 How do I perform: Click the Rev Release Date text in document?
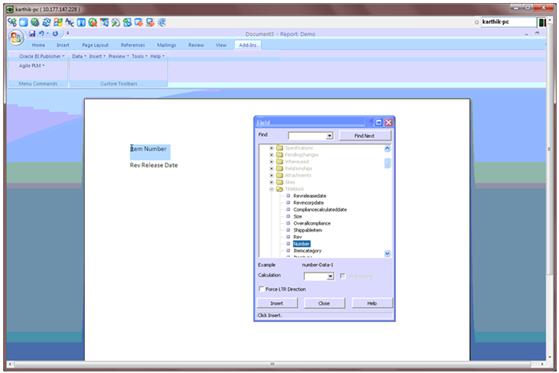point(154,165)
